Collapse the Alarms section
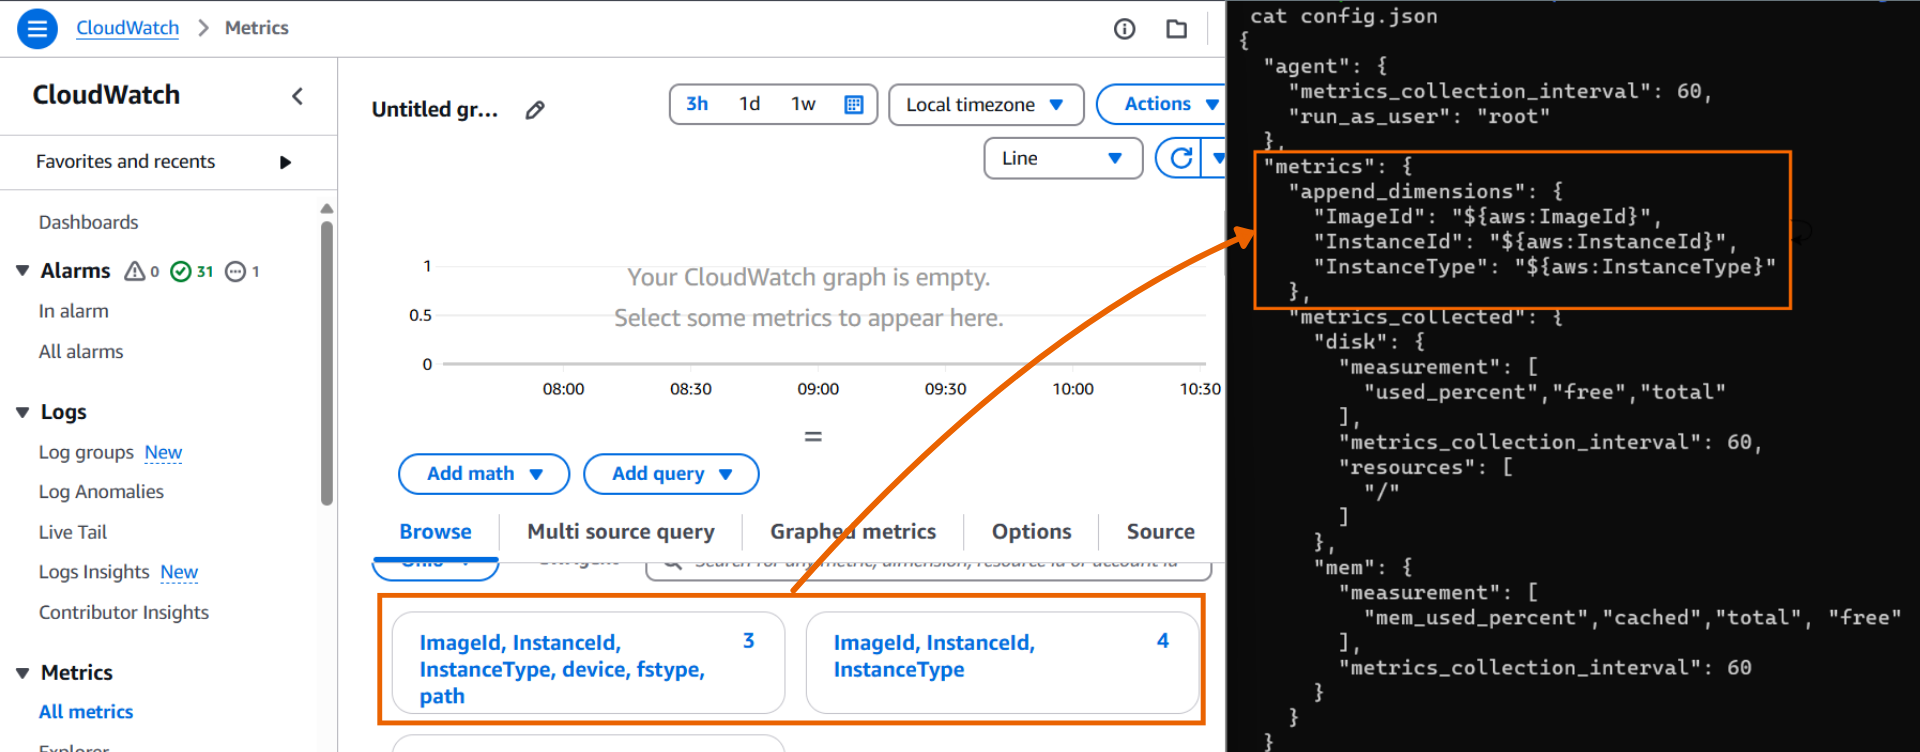The image size is (1920, 752). 22,271
